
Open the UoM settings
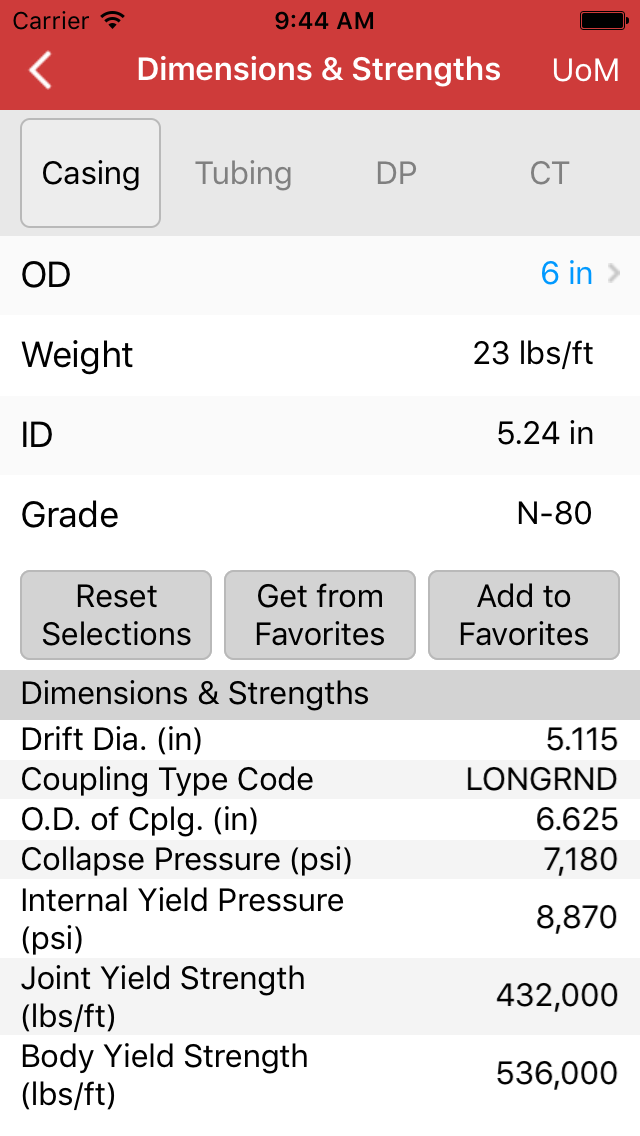click(585, 70)
